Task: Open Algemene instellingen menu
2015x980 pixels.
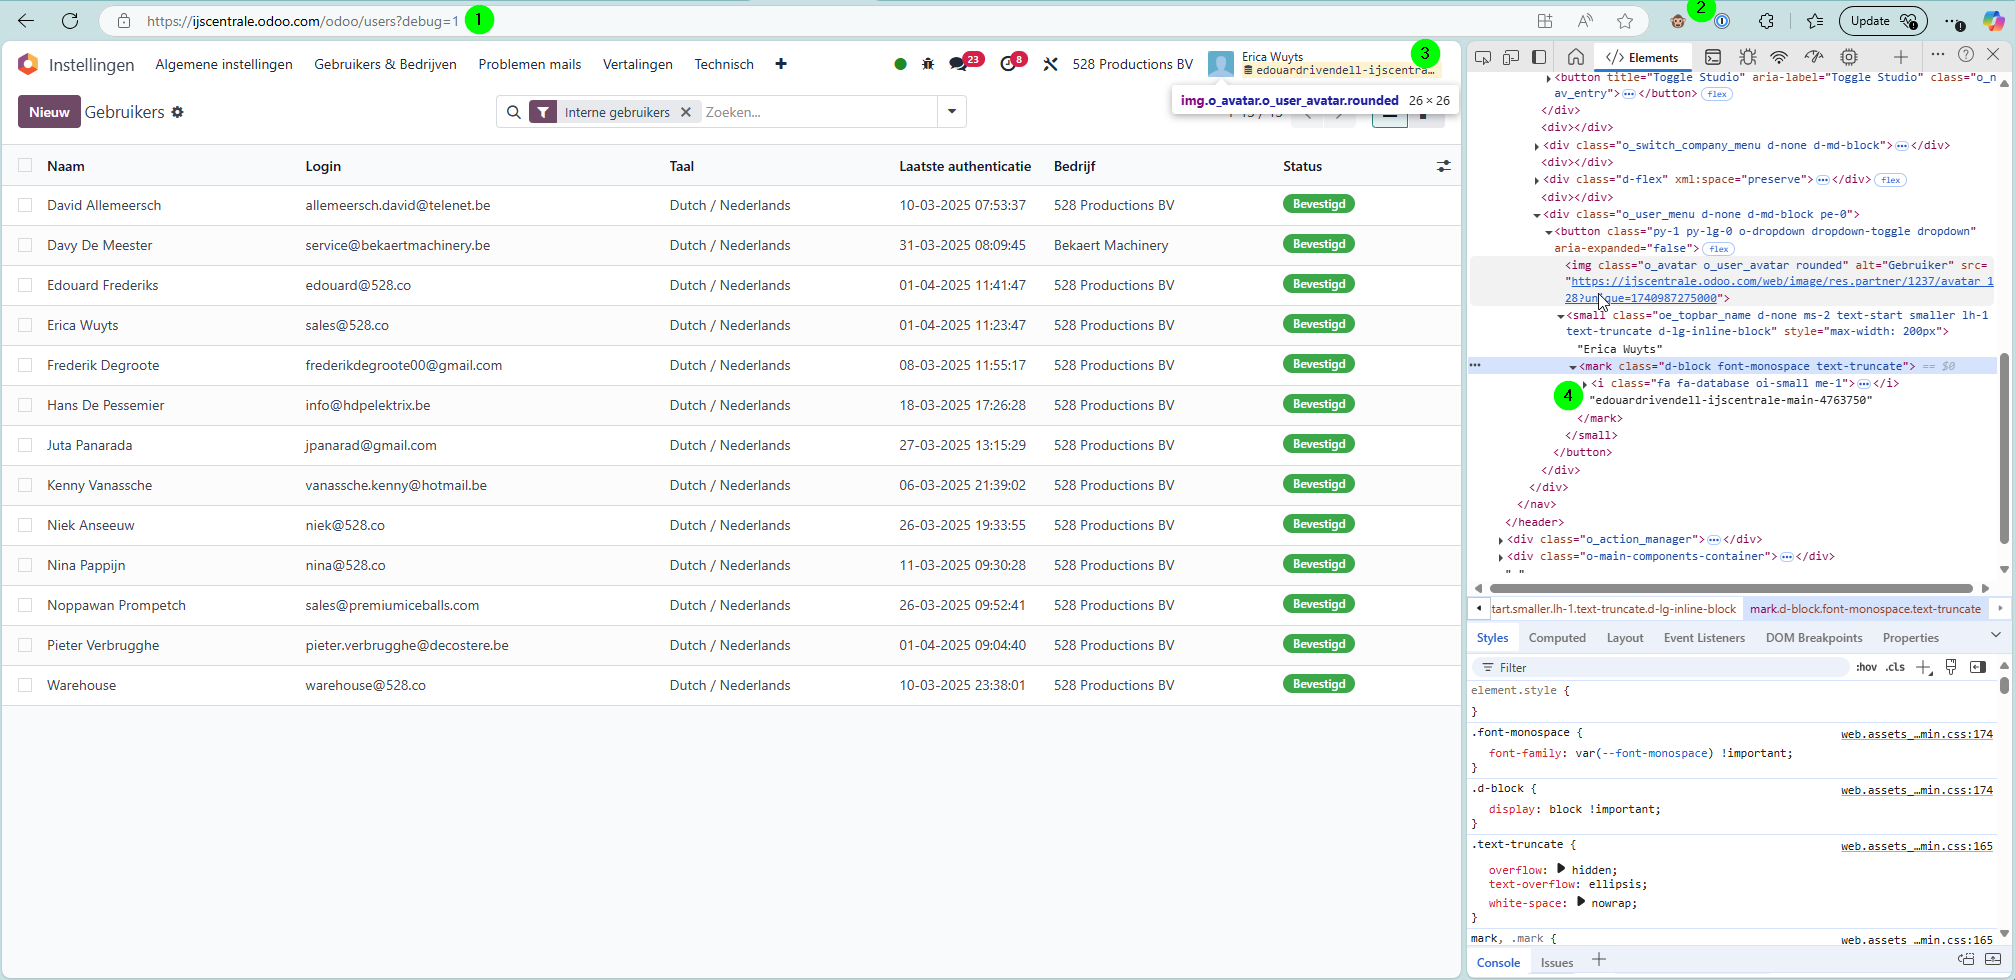Action: tap(224, 64)
